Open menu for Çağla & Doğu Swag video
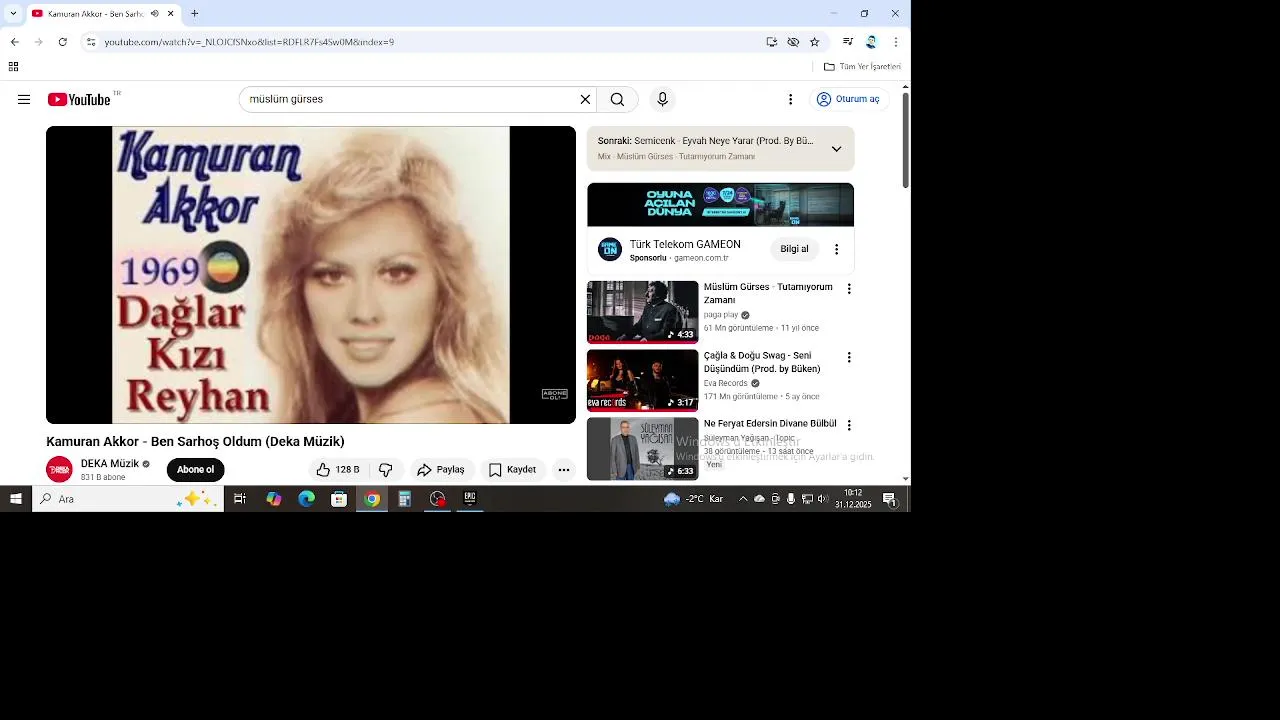Screen dimensions: 1280x720 pyautogui.click(x=849, y=357)
